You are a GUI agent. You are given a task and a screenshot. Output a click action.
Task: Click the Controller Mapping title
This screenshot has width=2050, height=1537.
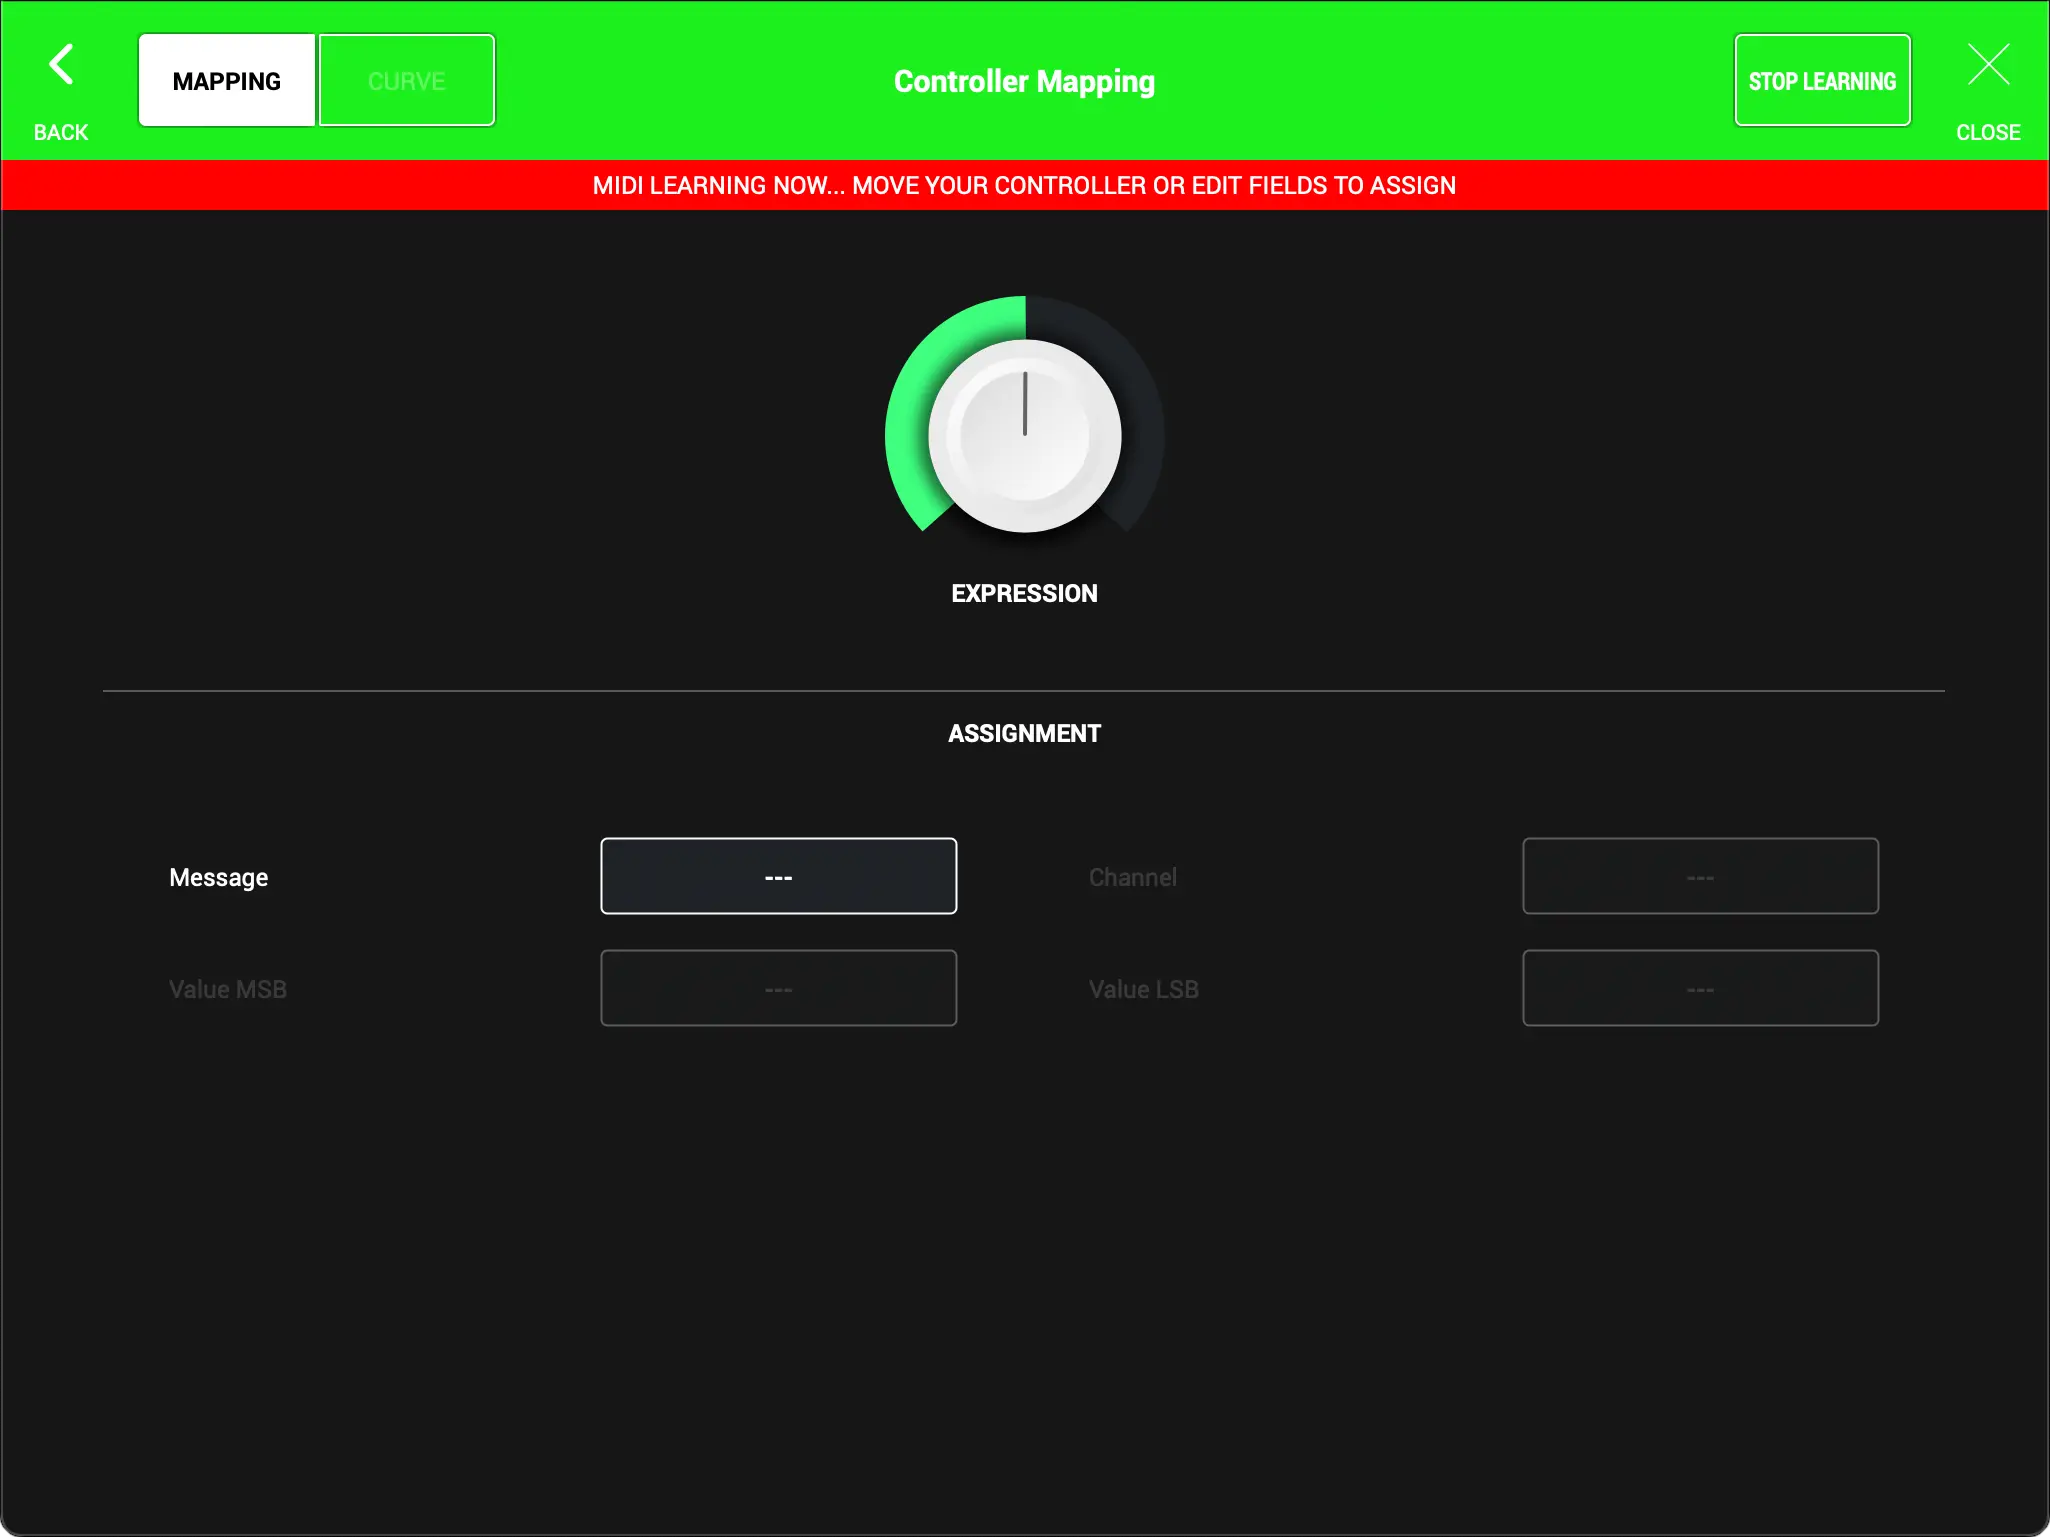coord(1024,82)
